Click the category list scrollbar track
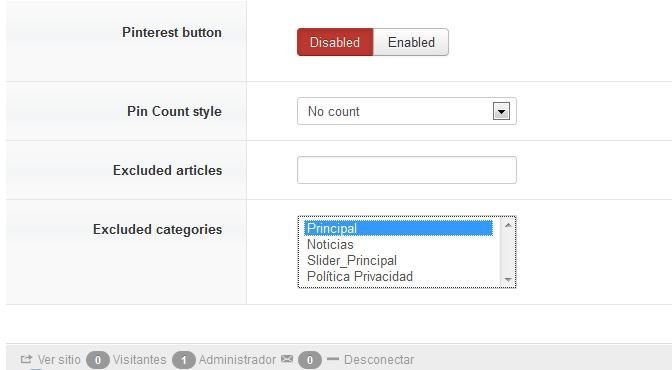 508,253
